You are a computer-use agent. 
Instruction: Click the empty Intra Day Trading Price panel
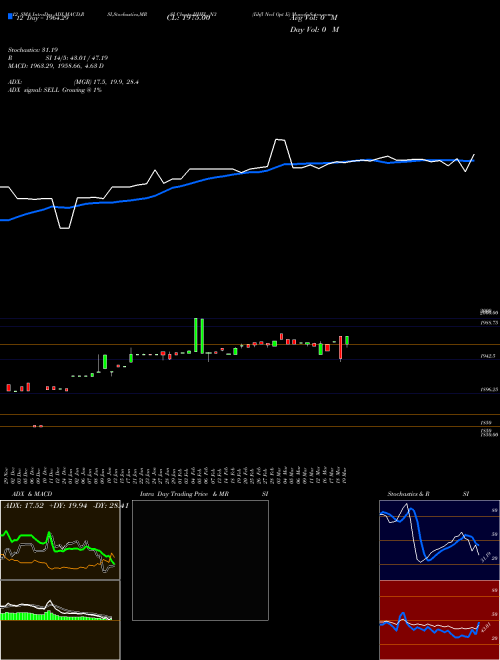(200, 560)
